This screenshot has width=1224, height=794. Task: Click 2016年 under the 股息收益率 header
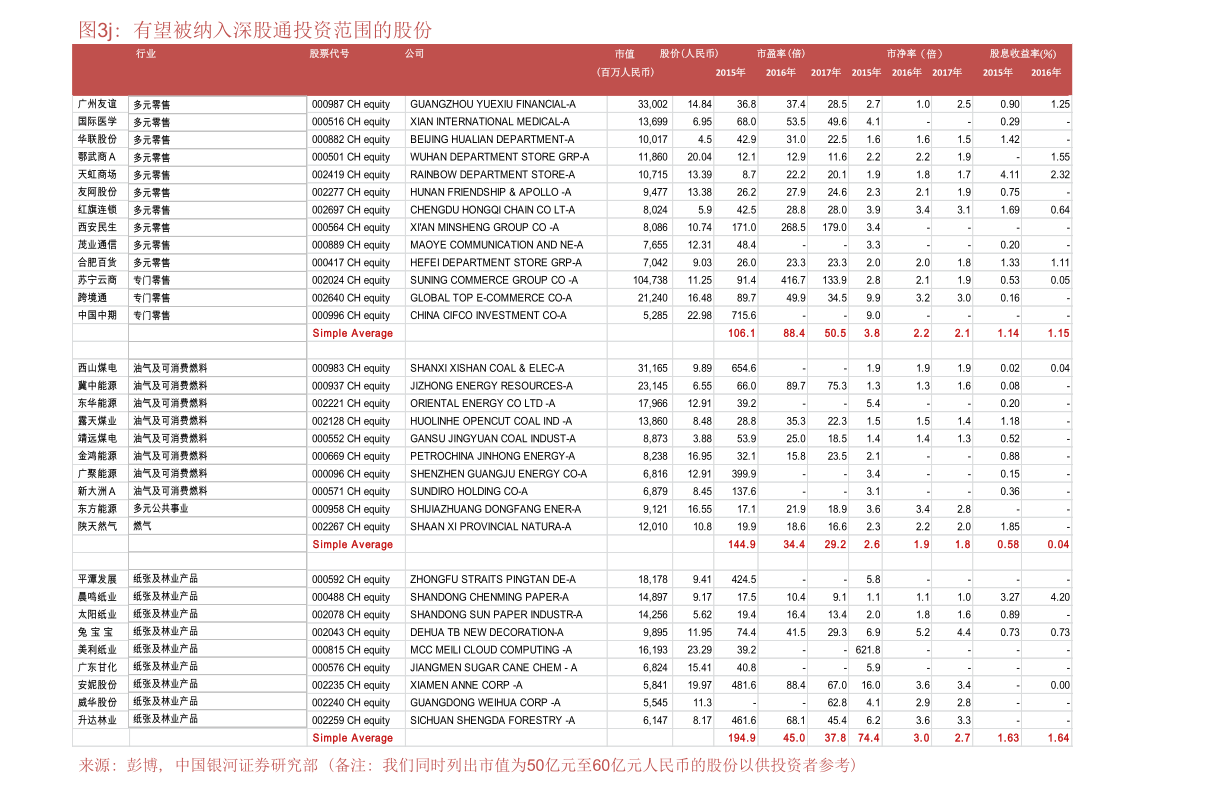(x=1046, y=72)
